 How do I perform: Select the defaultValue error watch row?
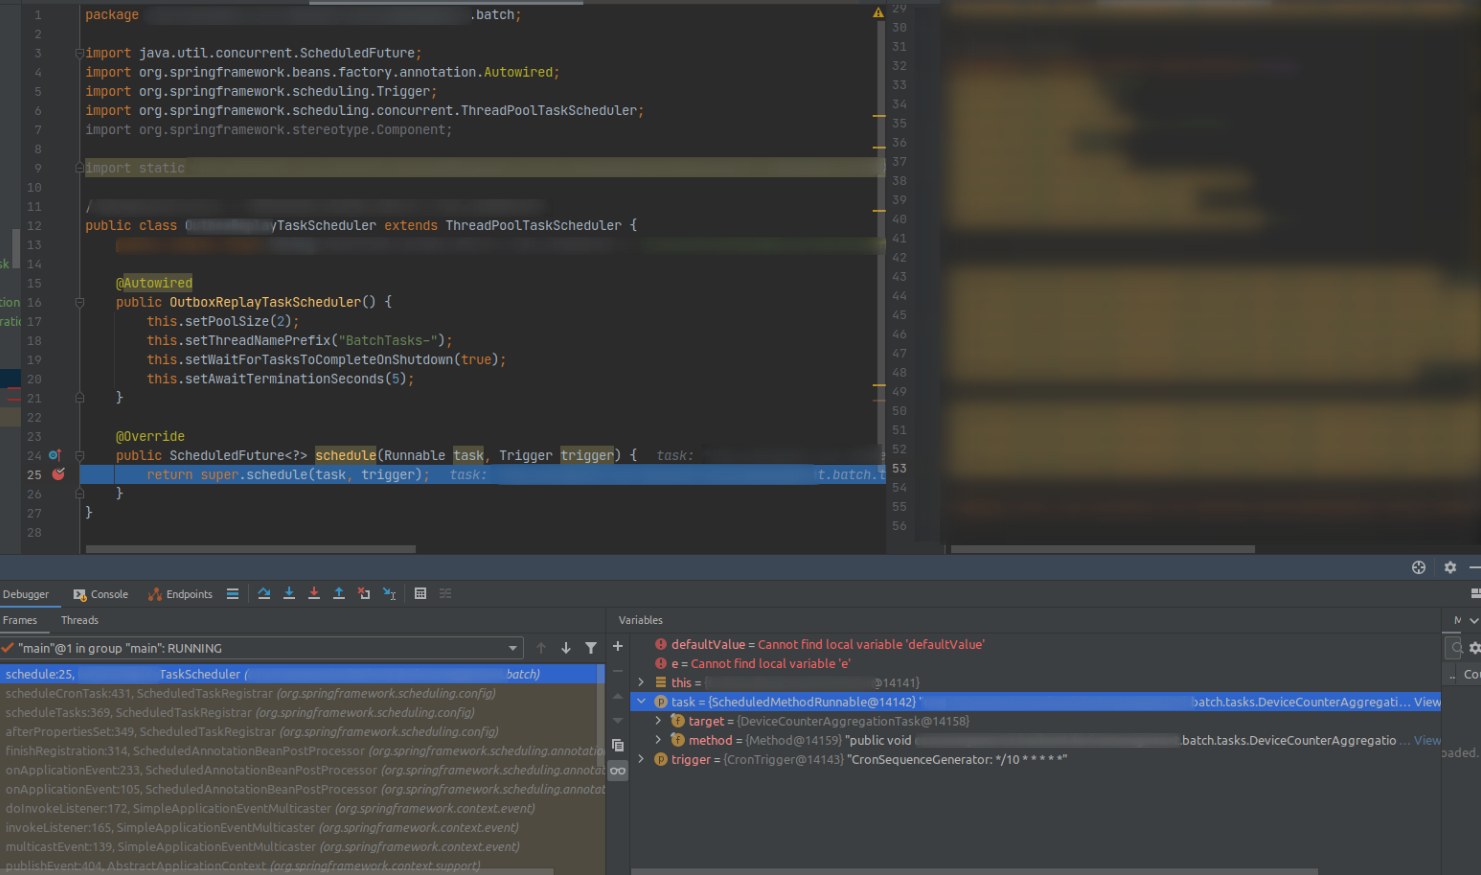[x=1036, y=644]
